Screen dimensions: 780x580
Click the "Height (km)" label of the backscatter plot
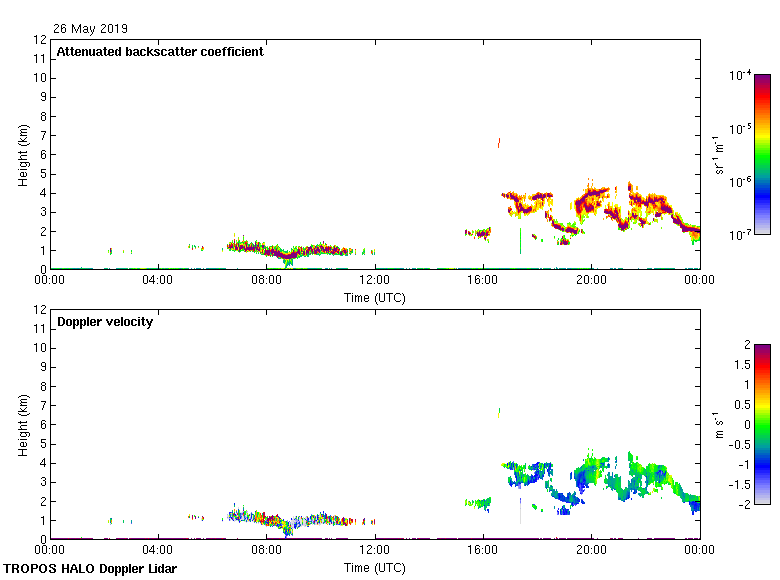pyautogui.click(x=23, y=154)
